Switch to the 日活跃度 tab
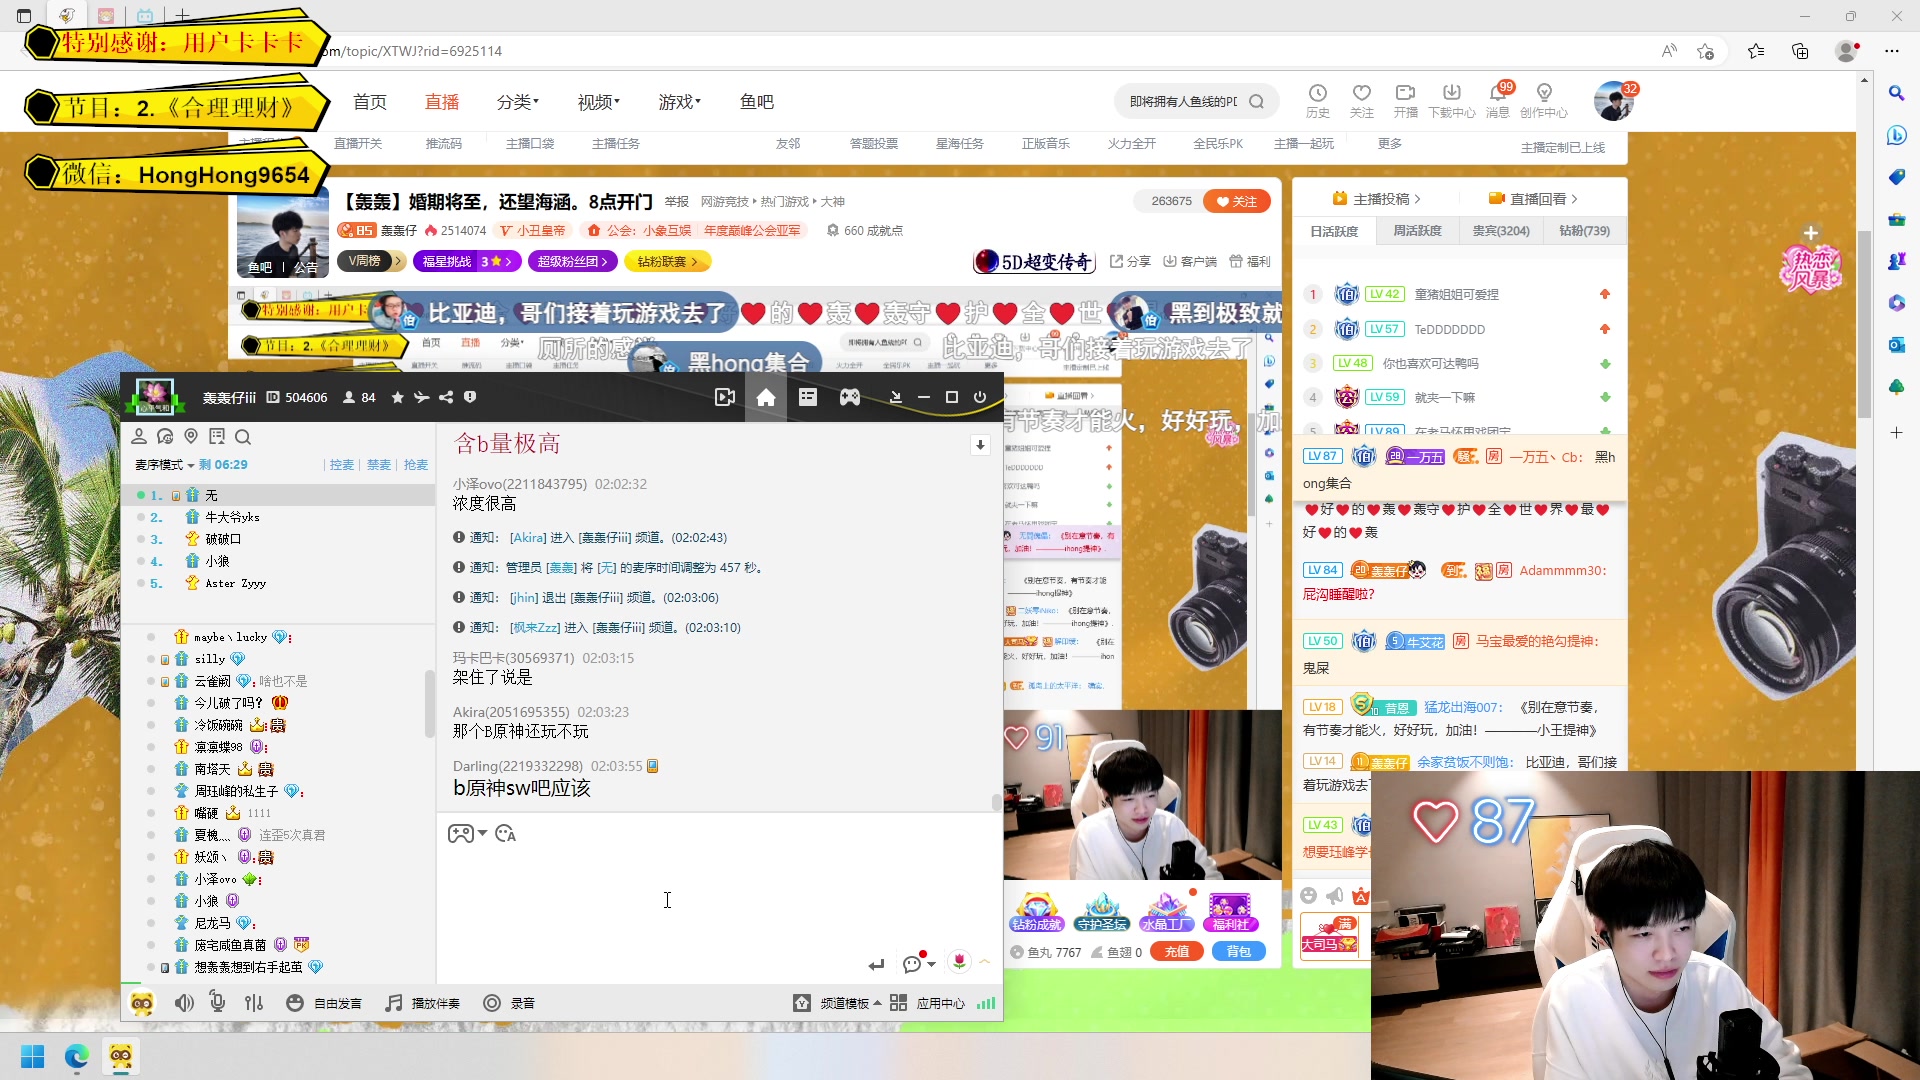 [1334, 231]
